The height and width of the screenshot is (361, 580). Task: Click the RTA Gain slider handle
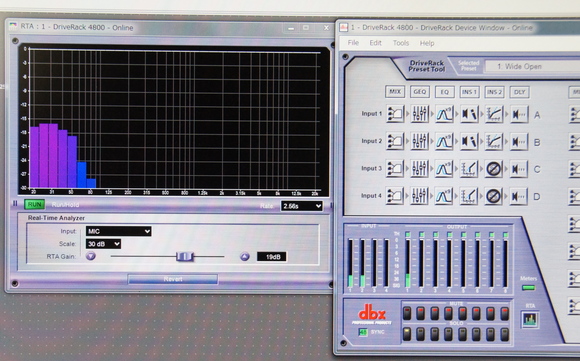click(185, 256)
